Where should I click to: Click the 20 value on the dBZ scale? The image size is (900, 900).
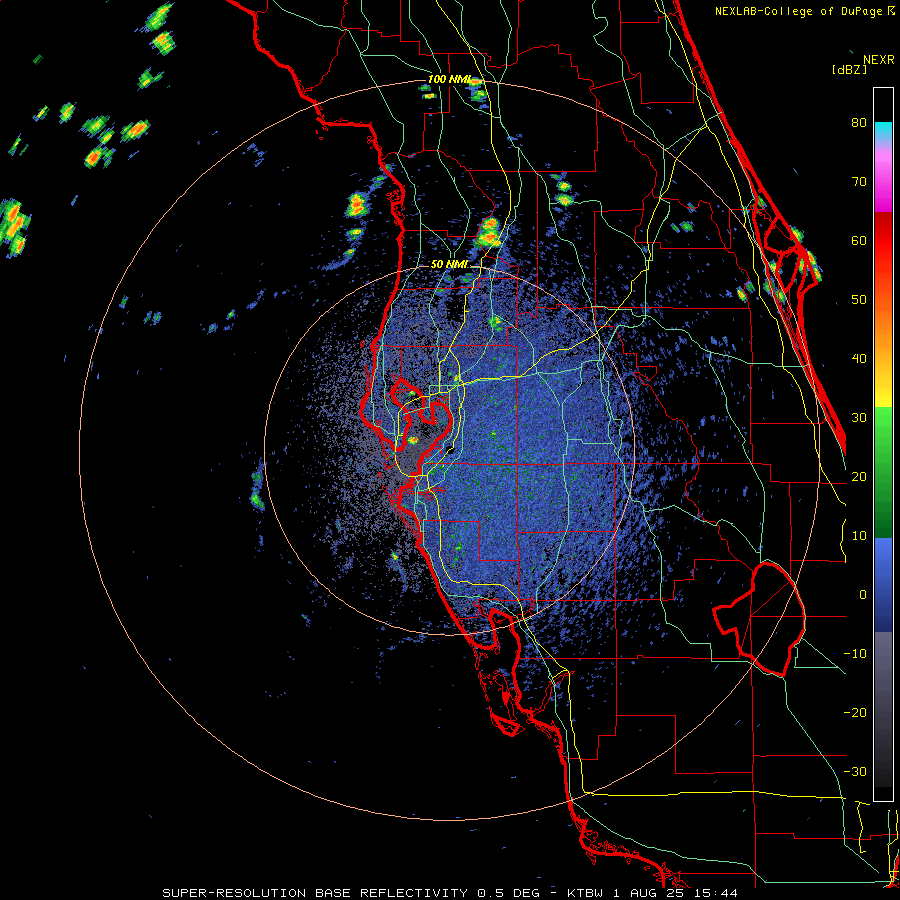pos(859,477)
